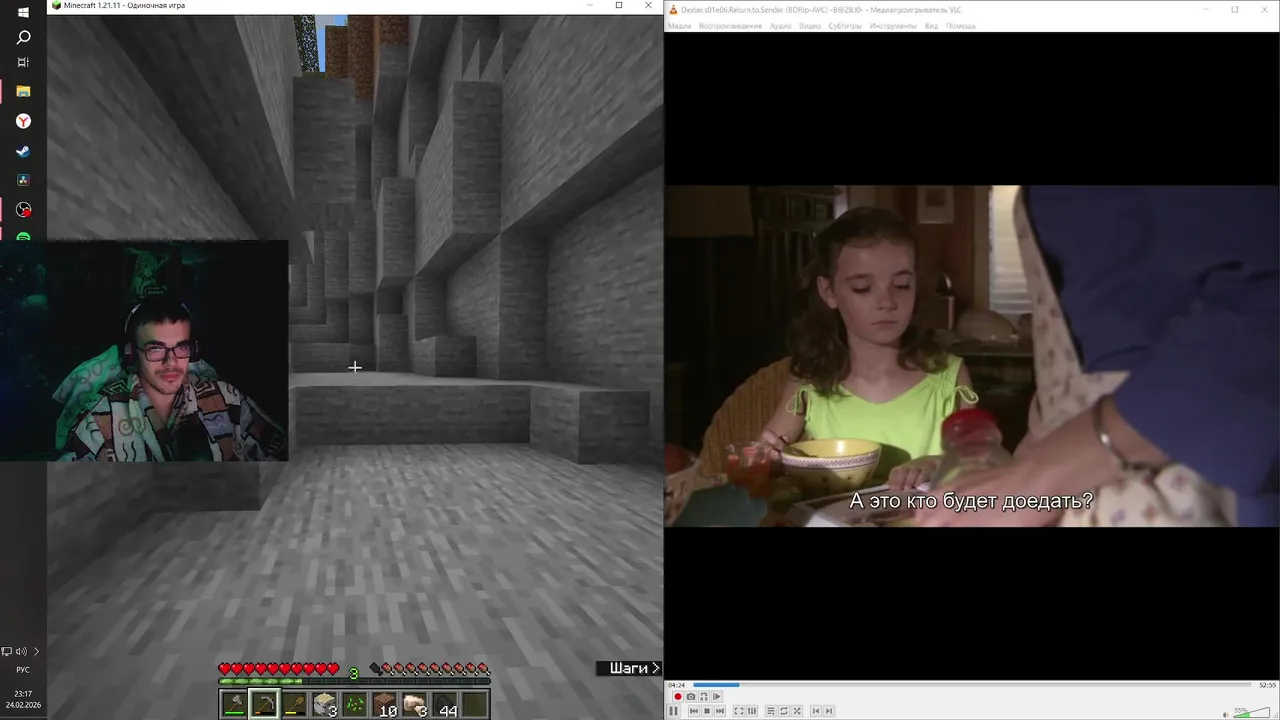This screenshot has width=1280, height=720.
Task: Select the last empty Minecraft hotbar slot
Action: (474, 705)
